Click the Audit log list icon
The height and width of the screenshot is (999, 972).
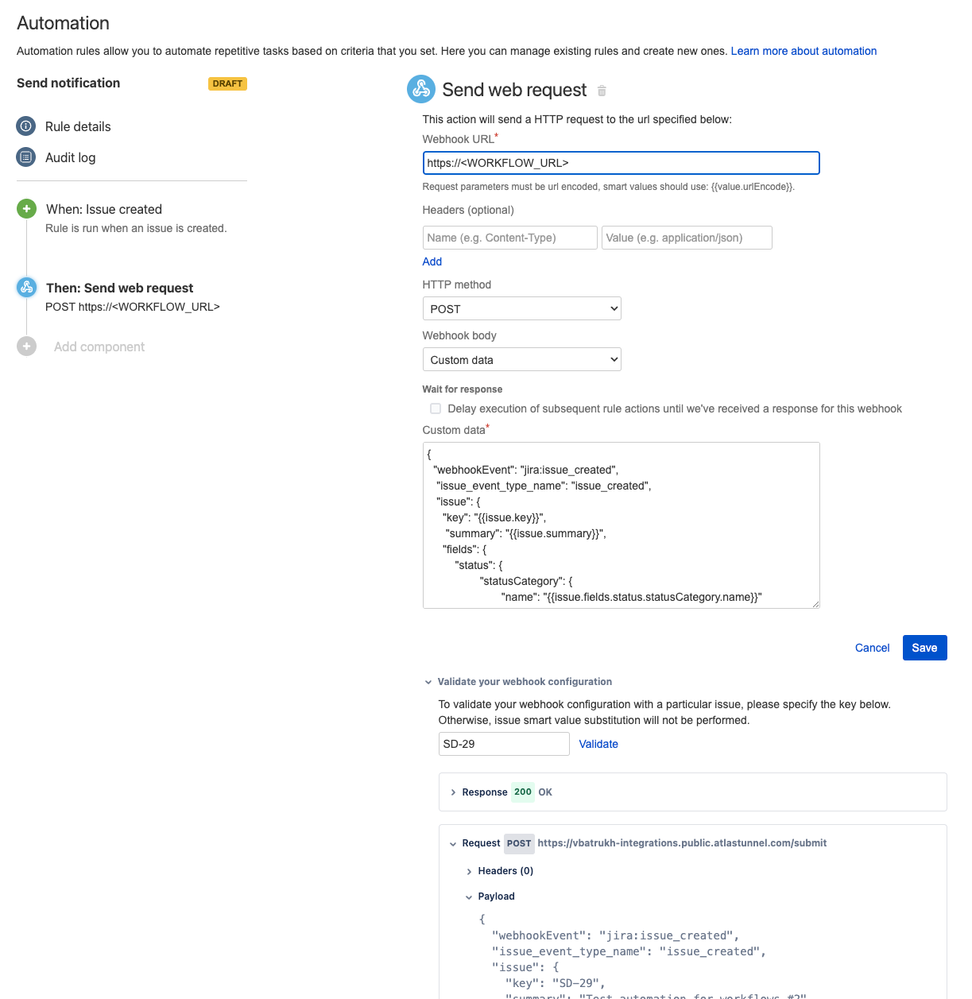point(25,155)
